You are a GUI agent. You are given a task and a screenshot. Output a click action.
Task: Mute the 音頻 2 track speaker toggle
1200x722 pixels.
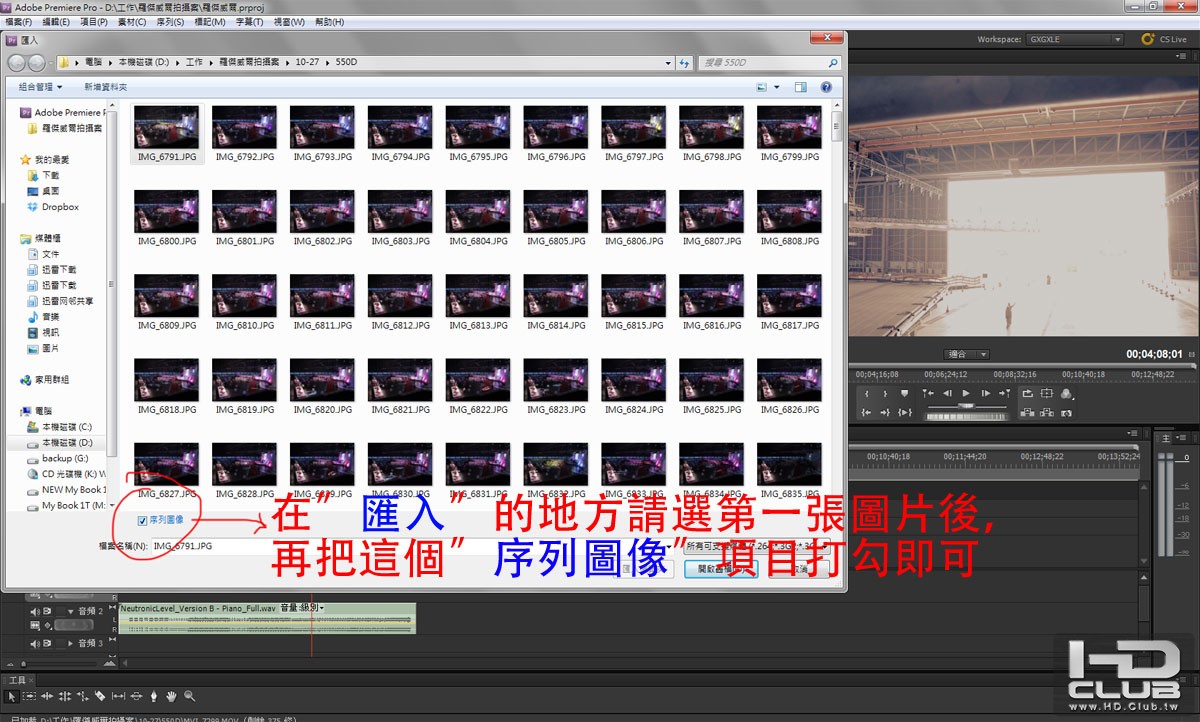[35, 611]
